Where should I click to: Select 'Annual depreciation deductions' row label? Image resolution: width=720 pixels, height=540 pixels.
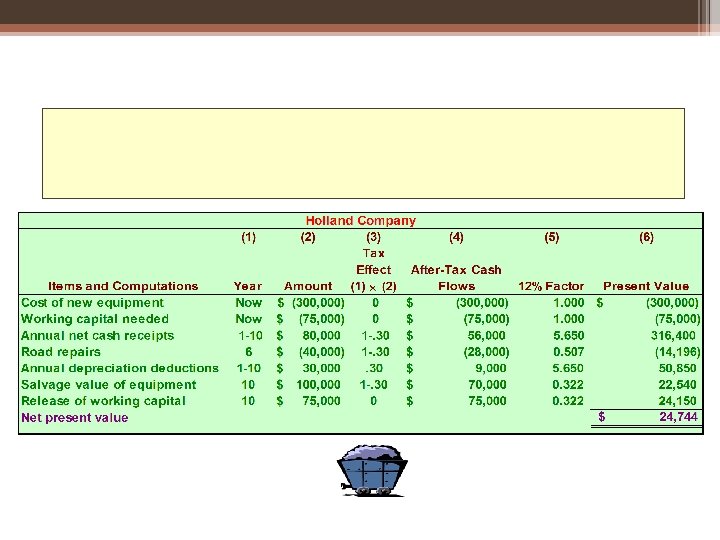point(120,368)
